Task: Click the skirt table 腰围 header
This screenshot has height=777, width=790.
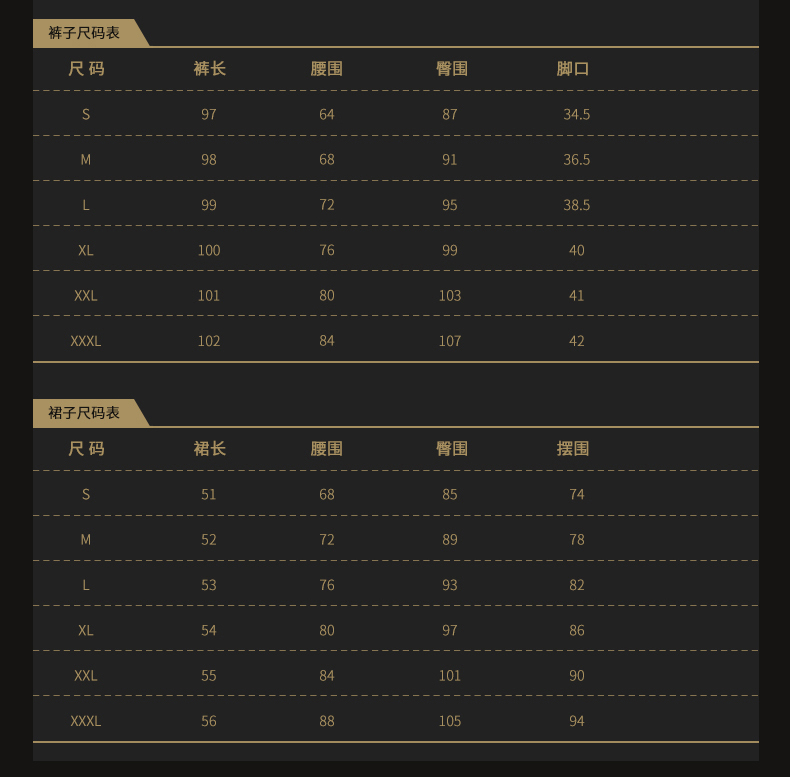Action: coord(326,448)
